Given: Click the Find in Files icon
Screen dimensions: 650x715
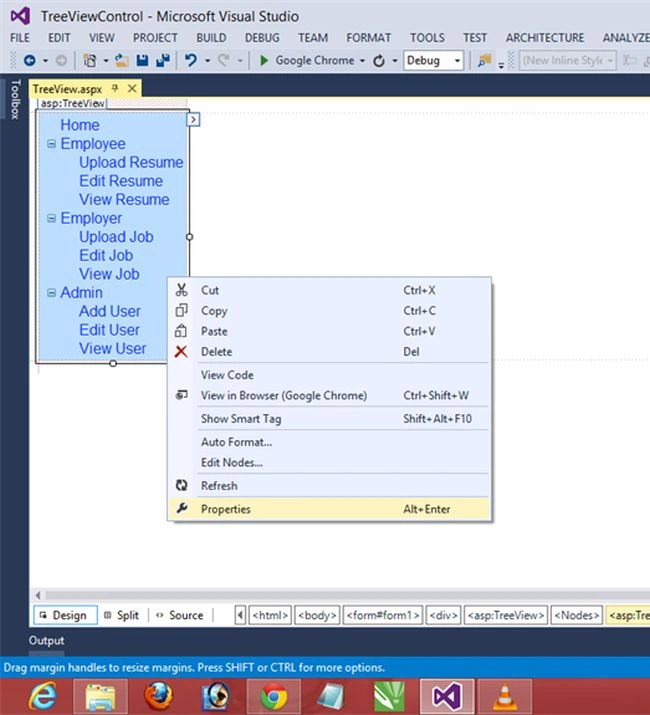Looking at the screenshot, I should (x=484, y=60).
